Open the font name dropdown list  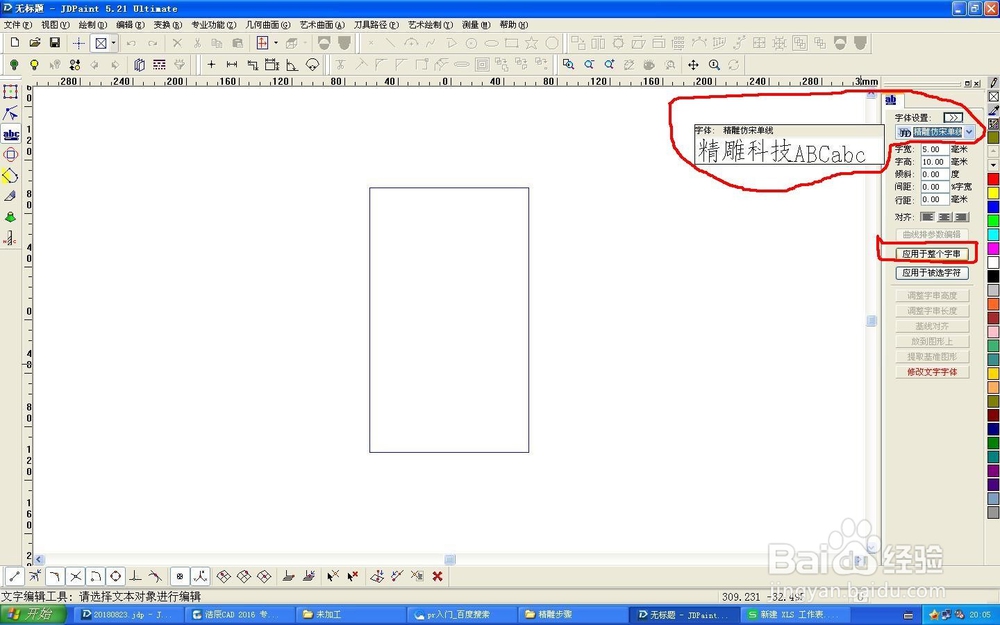pyautogui.click(x=969, y=132)
